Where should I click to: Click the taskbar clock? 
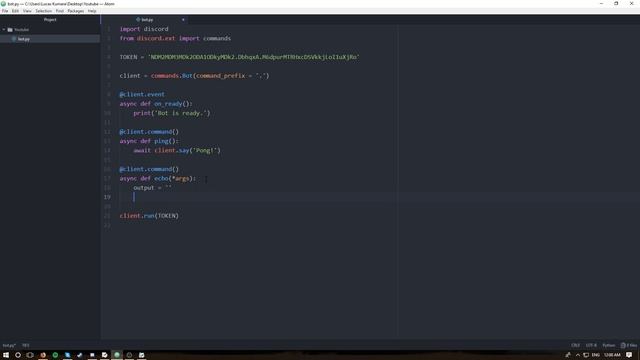[612, 355]
